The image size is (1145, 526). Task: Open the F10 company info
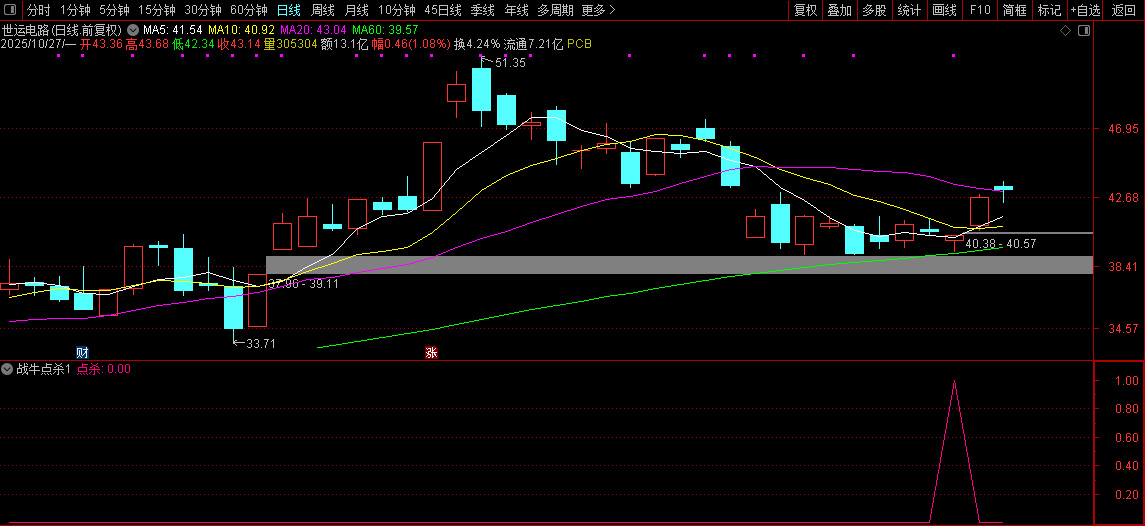[x=980, y=10]
